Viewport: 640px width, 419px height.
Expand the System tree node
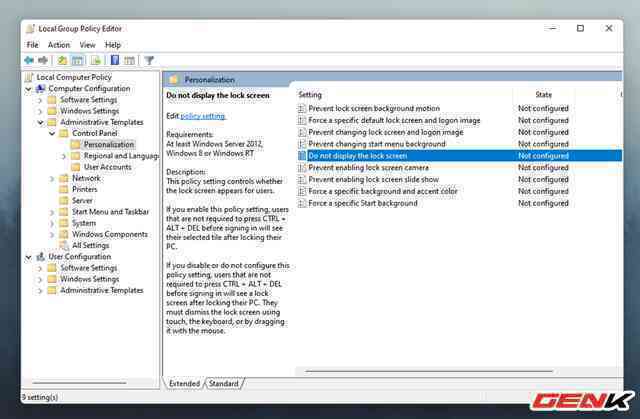coord(52,223)
